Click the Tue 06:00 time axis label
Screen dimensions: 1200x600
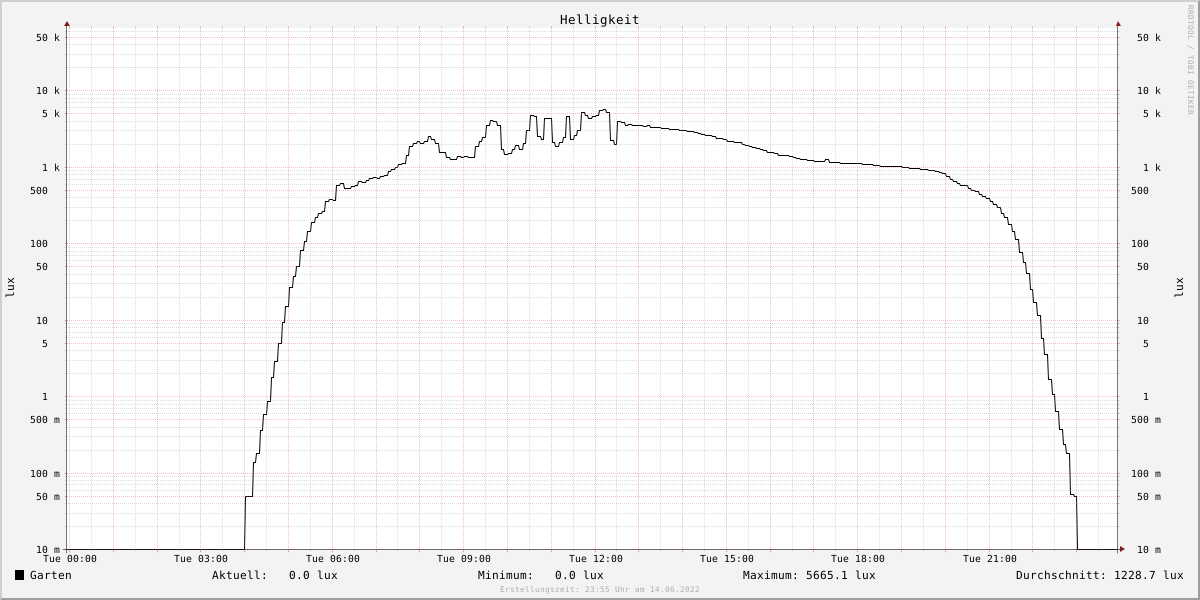[333, 559]
